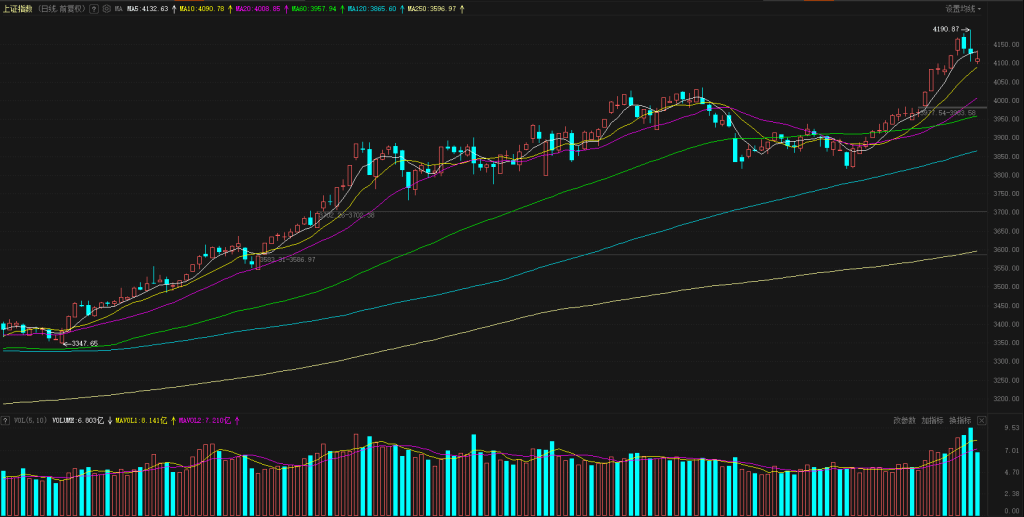Click 改参数 in the volume panel
This screenshot has height=517, width=1024.
pyautogui.click(x=904, y=420)
